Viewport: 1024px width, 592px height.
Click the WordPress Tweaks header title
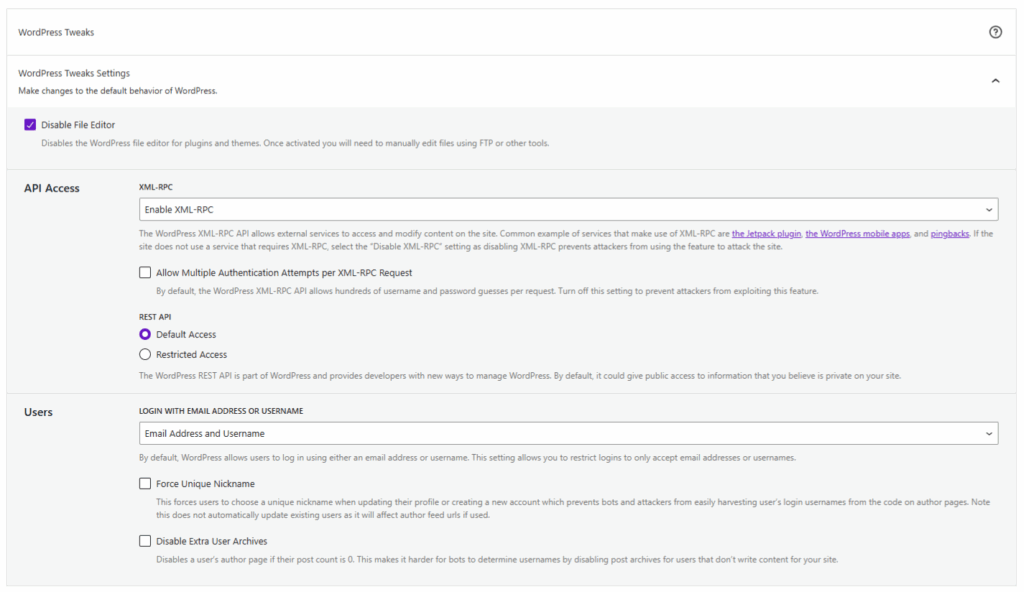click(56, 32)
